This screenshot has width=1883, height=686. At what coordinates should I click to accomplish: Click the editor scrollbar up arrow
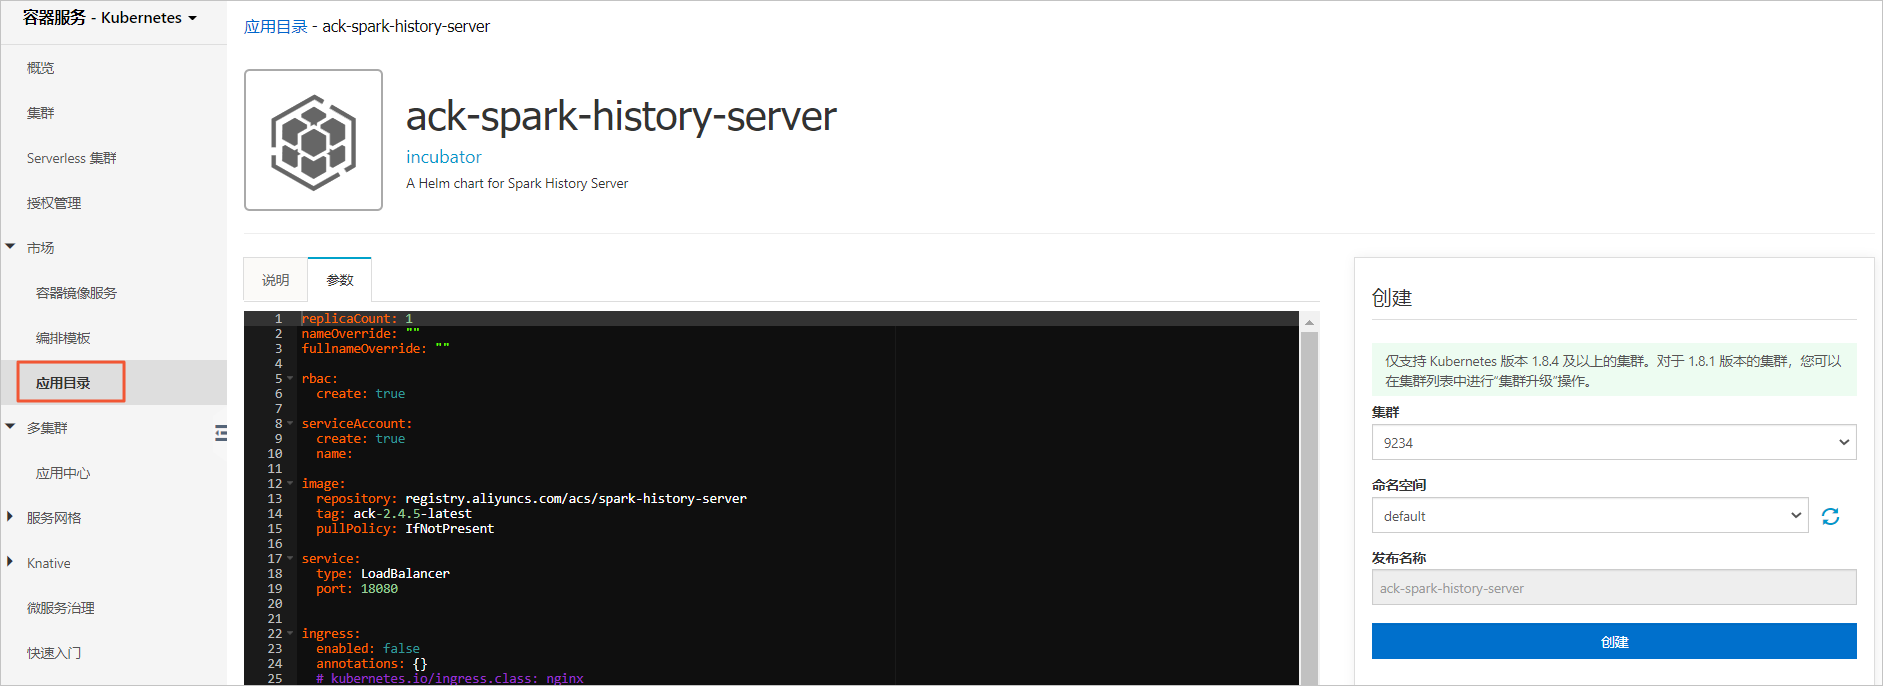pyautogui.click(x=1309, y=322)
